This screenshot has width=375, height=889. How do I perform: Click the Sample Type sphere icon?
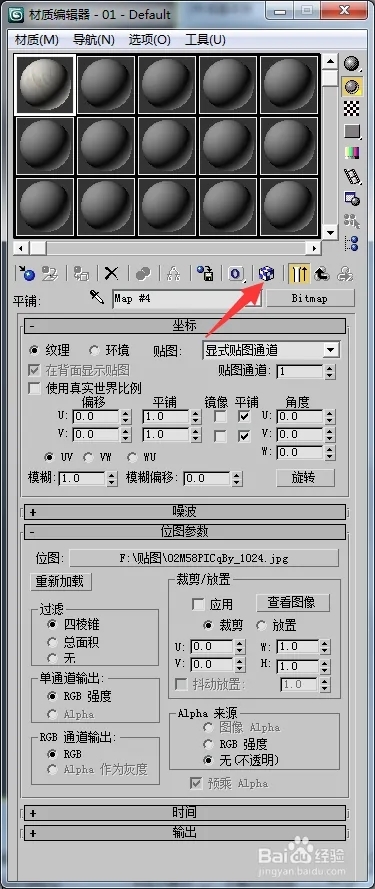tap(352, 64)
